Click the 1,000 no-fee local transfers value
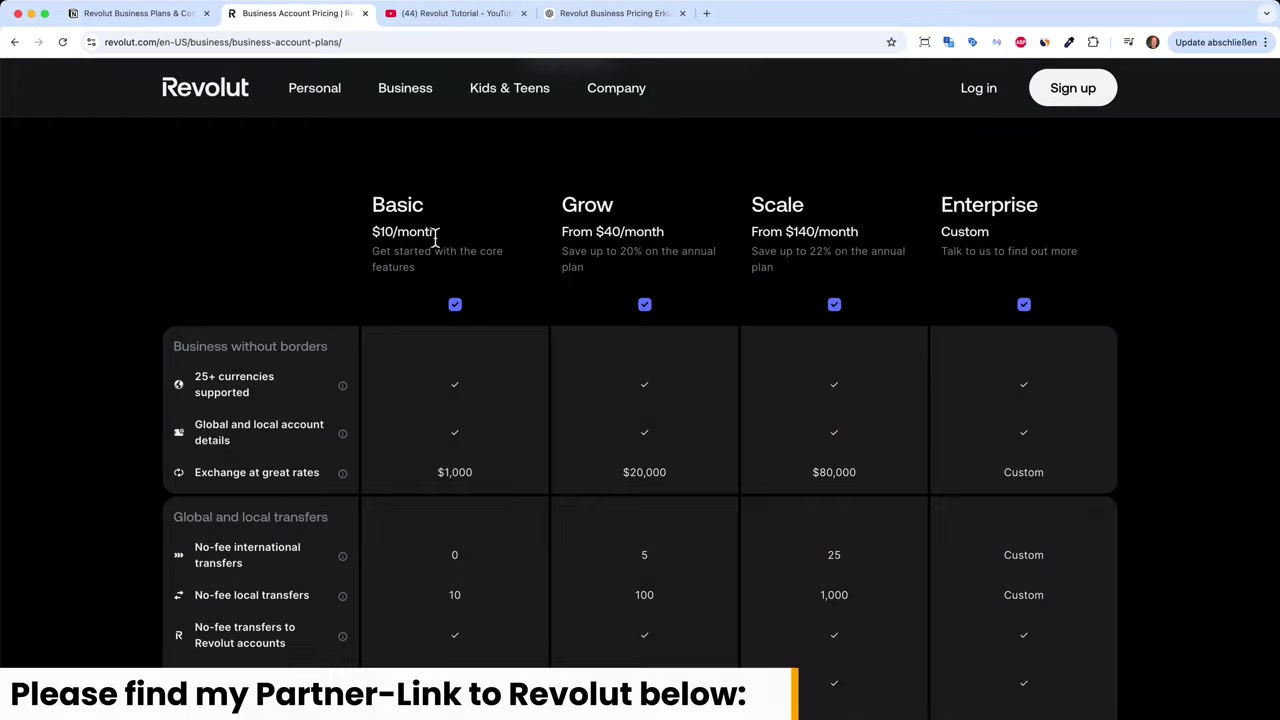1280x720 pixels. tap(834, 595)
